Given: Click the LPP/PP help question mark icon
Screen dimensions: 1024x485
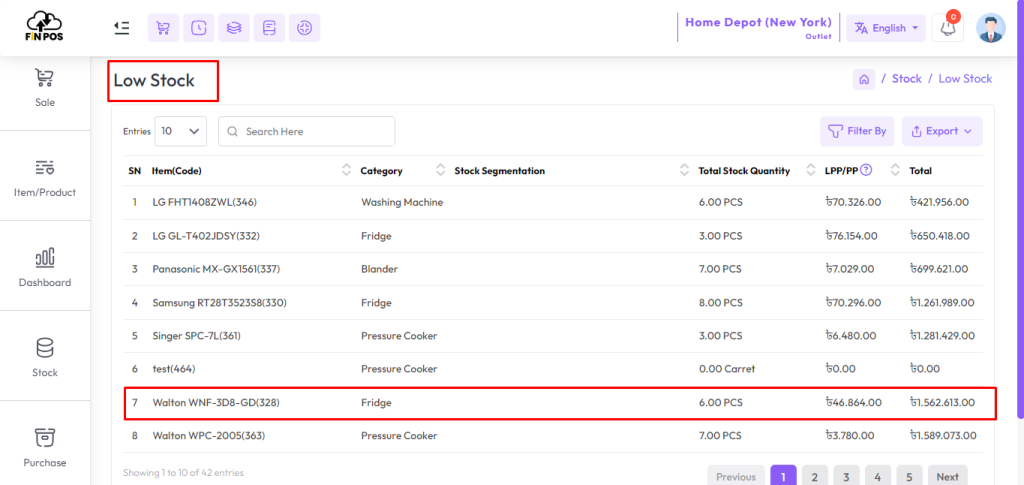Looking at the screenshot, I should (866, 170).
